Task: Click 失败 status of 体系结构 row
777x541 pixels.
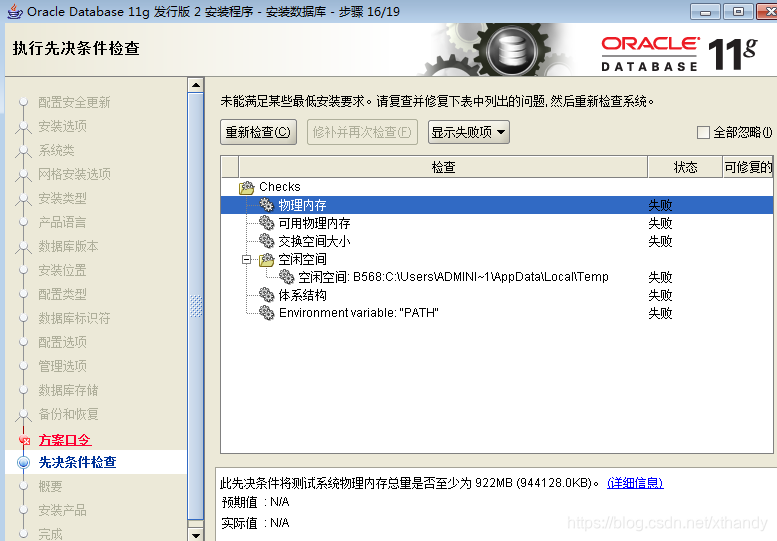Action: click(x=660, y=295)
